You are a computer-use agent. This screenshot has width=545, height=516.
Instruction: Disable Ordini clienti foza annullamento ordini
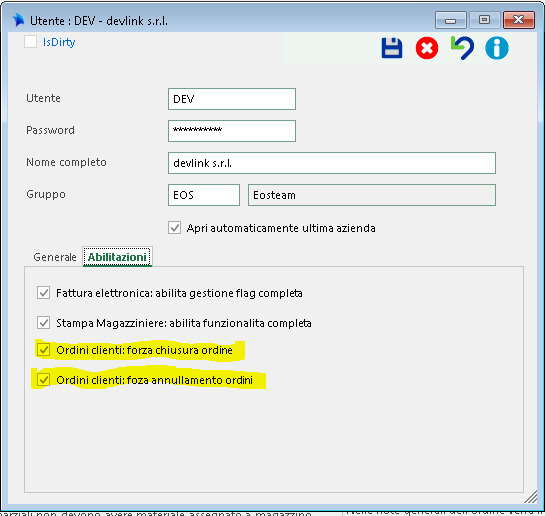click(x=43, y=380)
